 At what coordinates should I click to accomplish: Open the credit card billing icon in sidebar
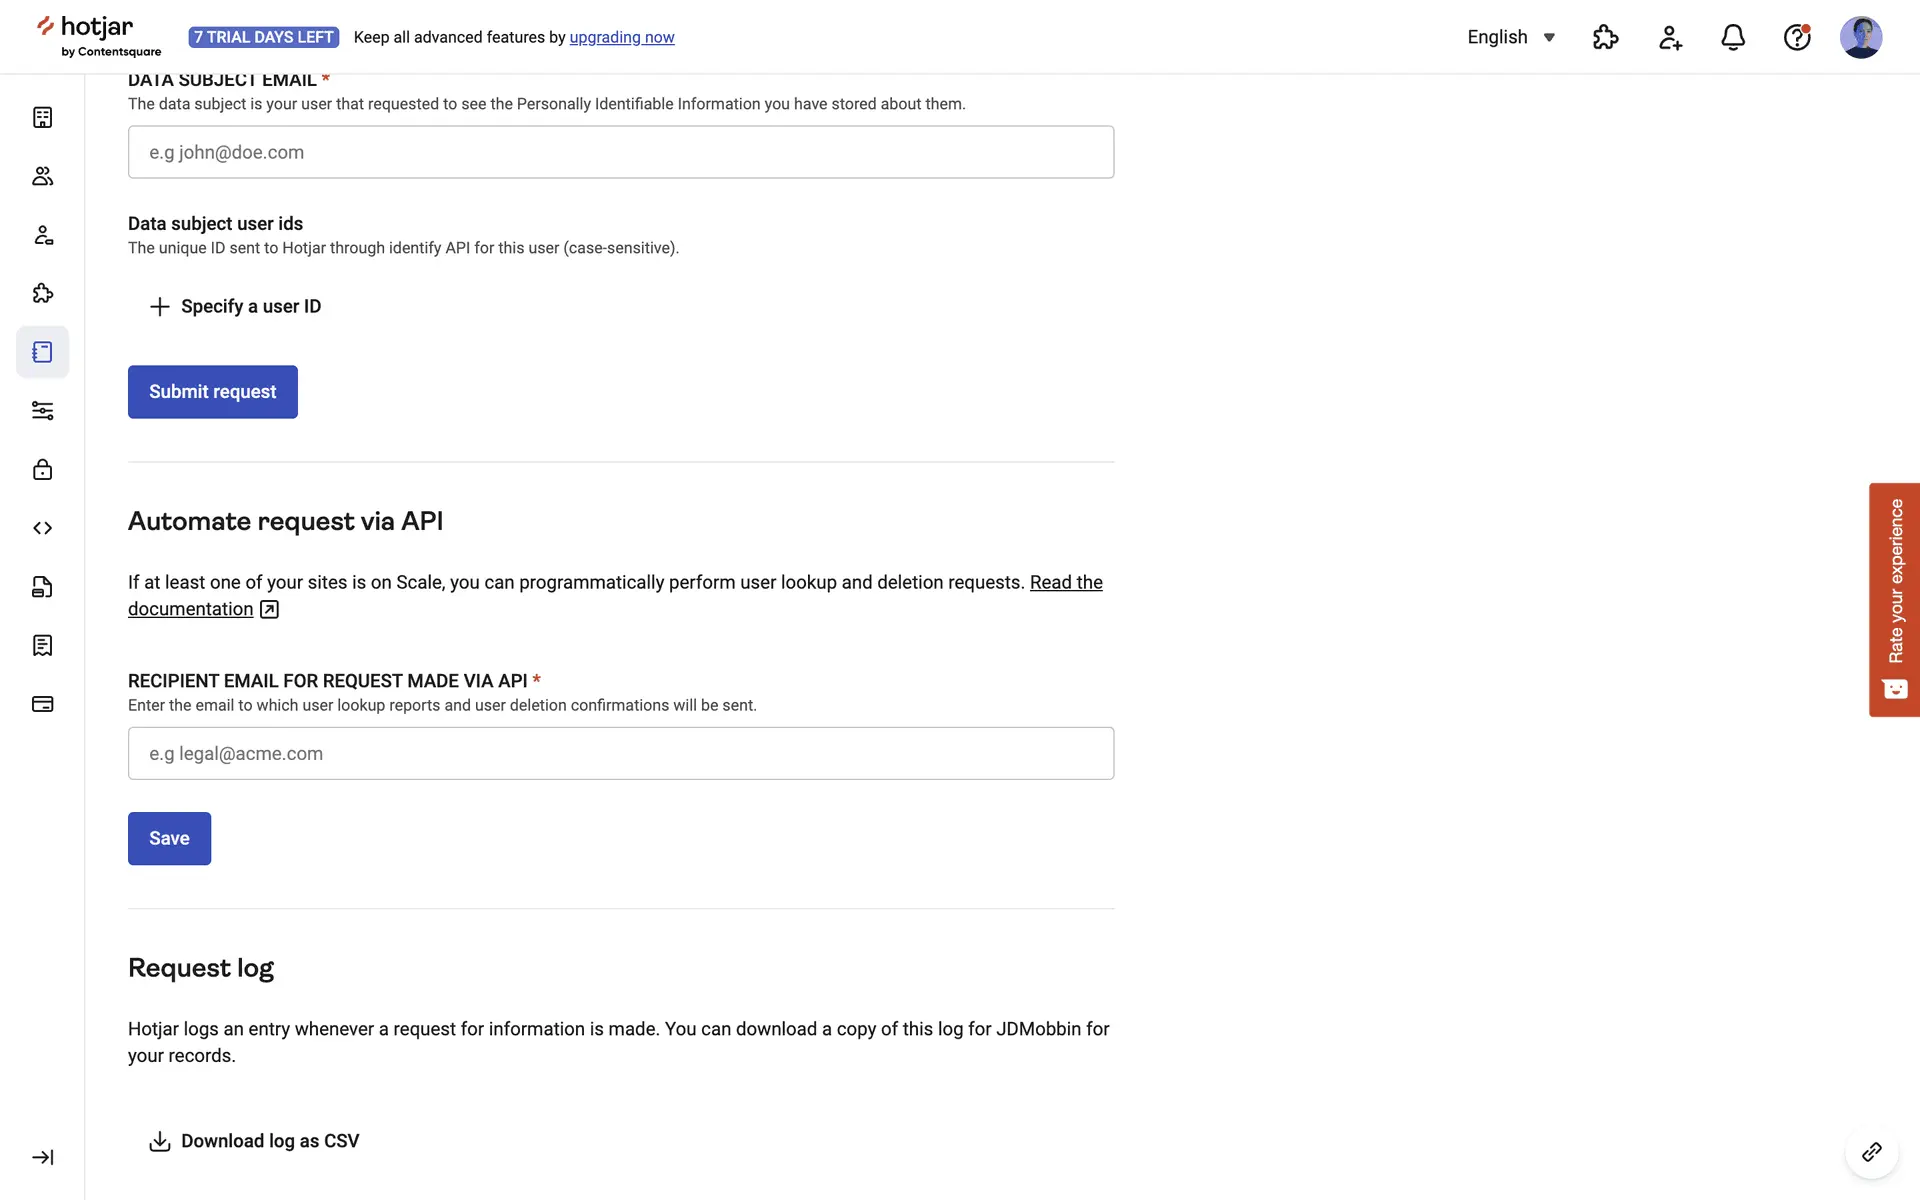(x=42, y=704)
